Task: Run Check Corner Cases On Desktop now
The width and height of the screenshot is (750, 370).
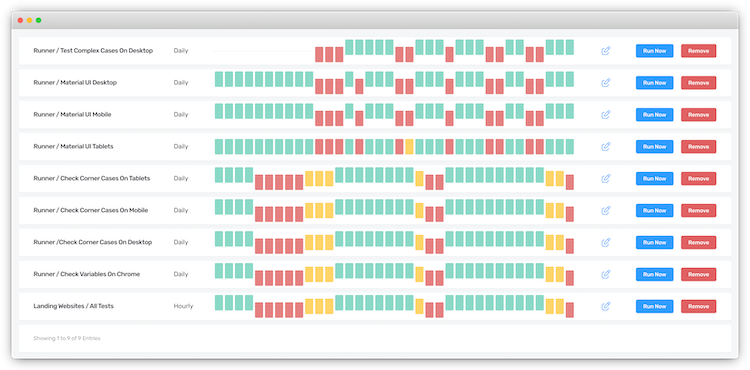Action: point(654,242)
